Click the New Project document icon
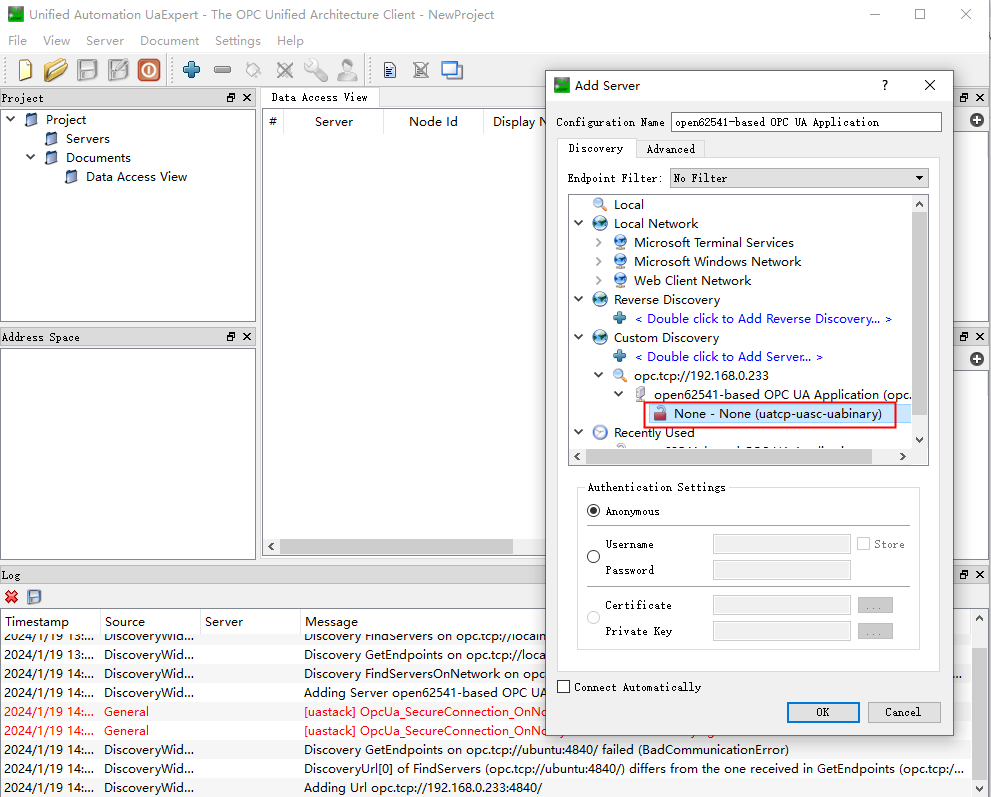Image resolution: width=991 pixels, height=797 pixels. 26,70
